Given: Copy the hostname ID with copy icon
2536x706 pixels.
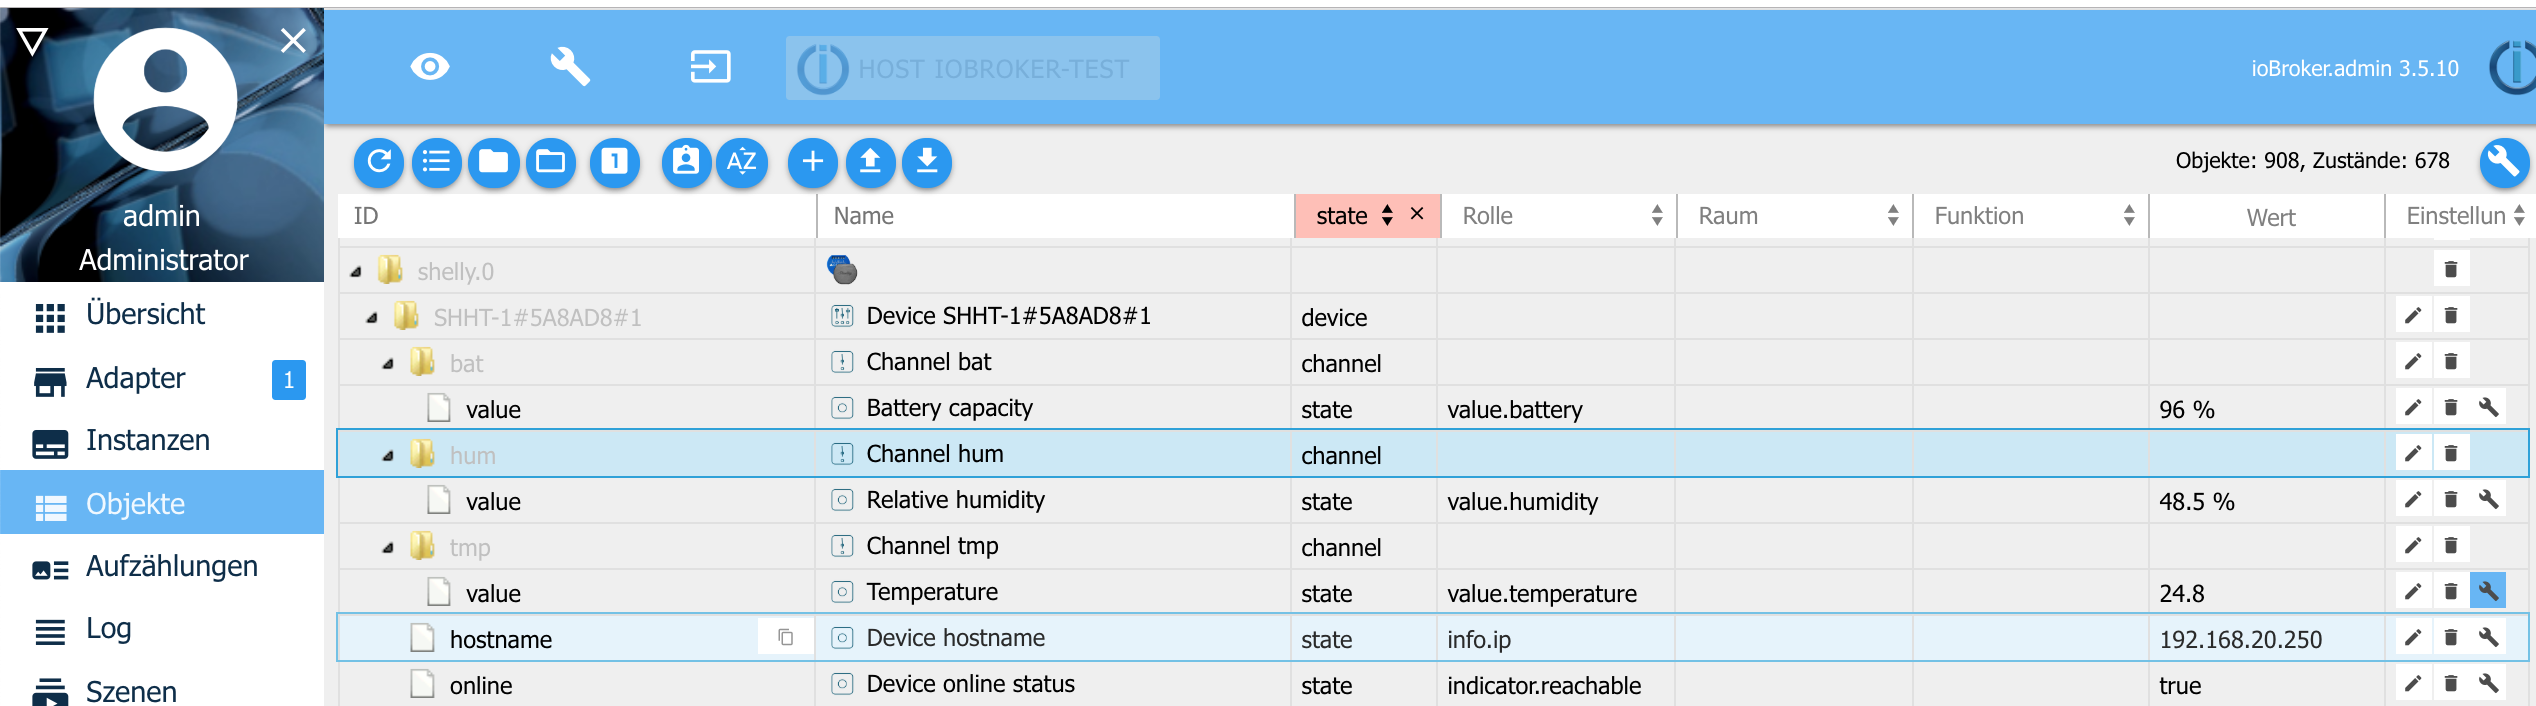Looking at the screenshot, I should (786, 638).
